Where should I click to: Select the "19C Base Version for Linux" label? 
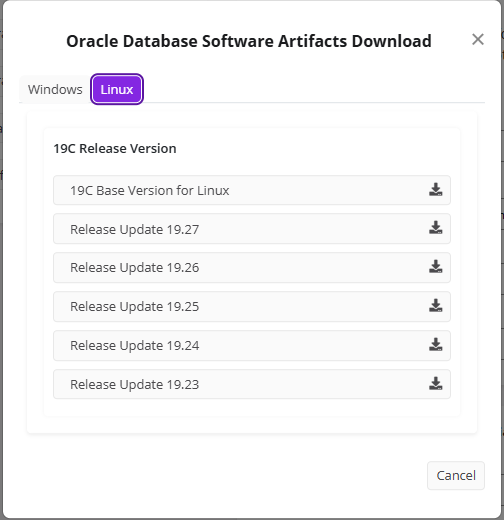coord(150,191)
